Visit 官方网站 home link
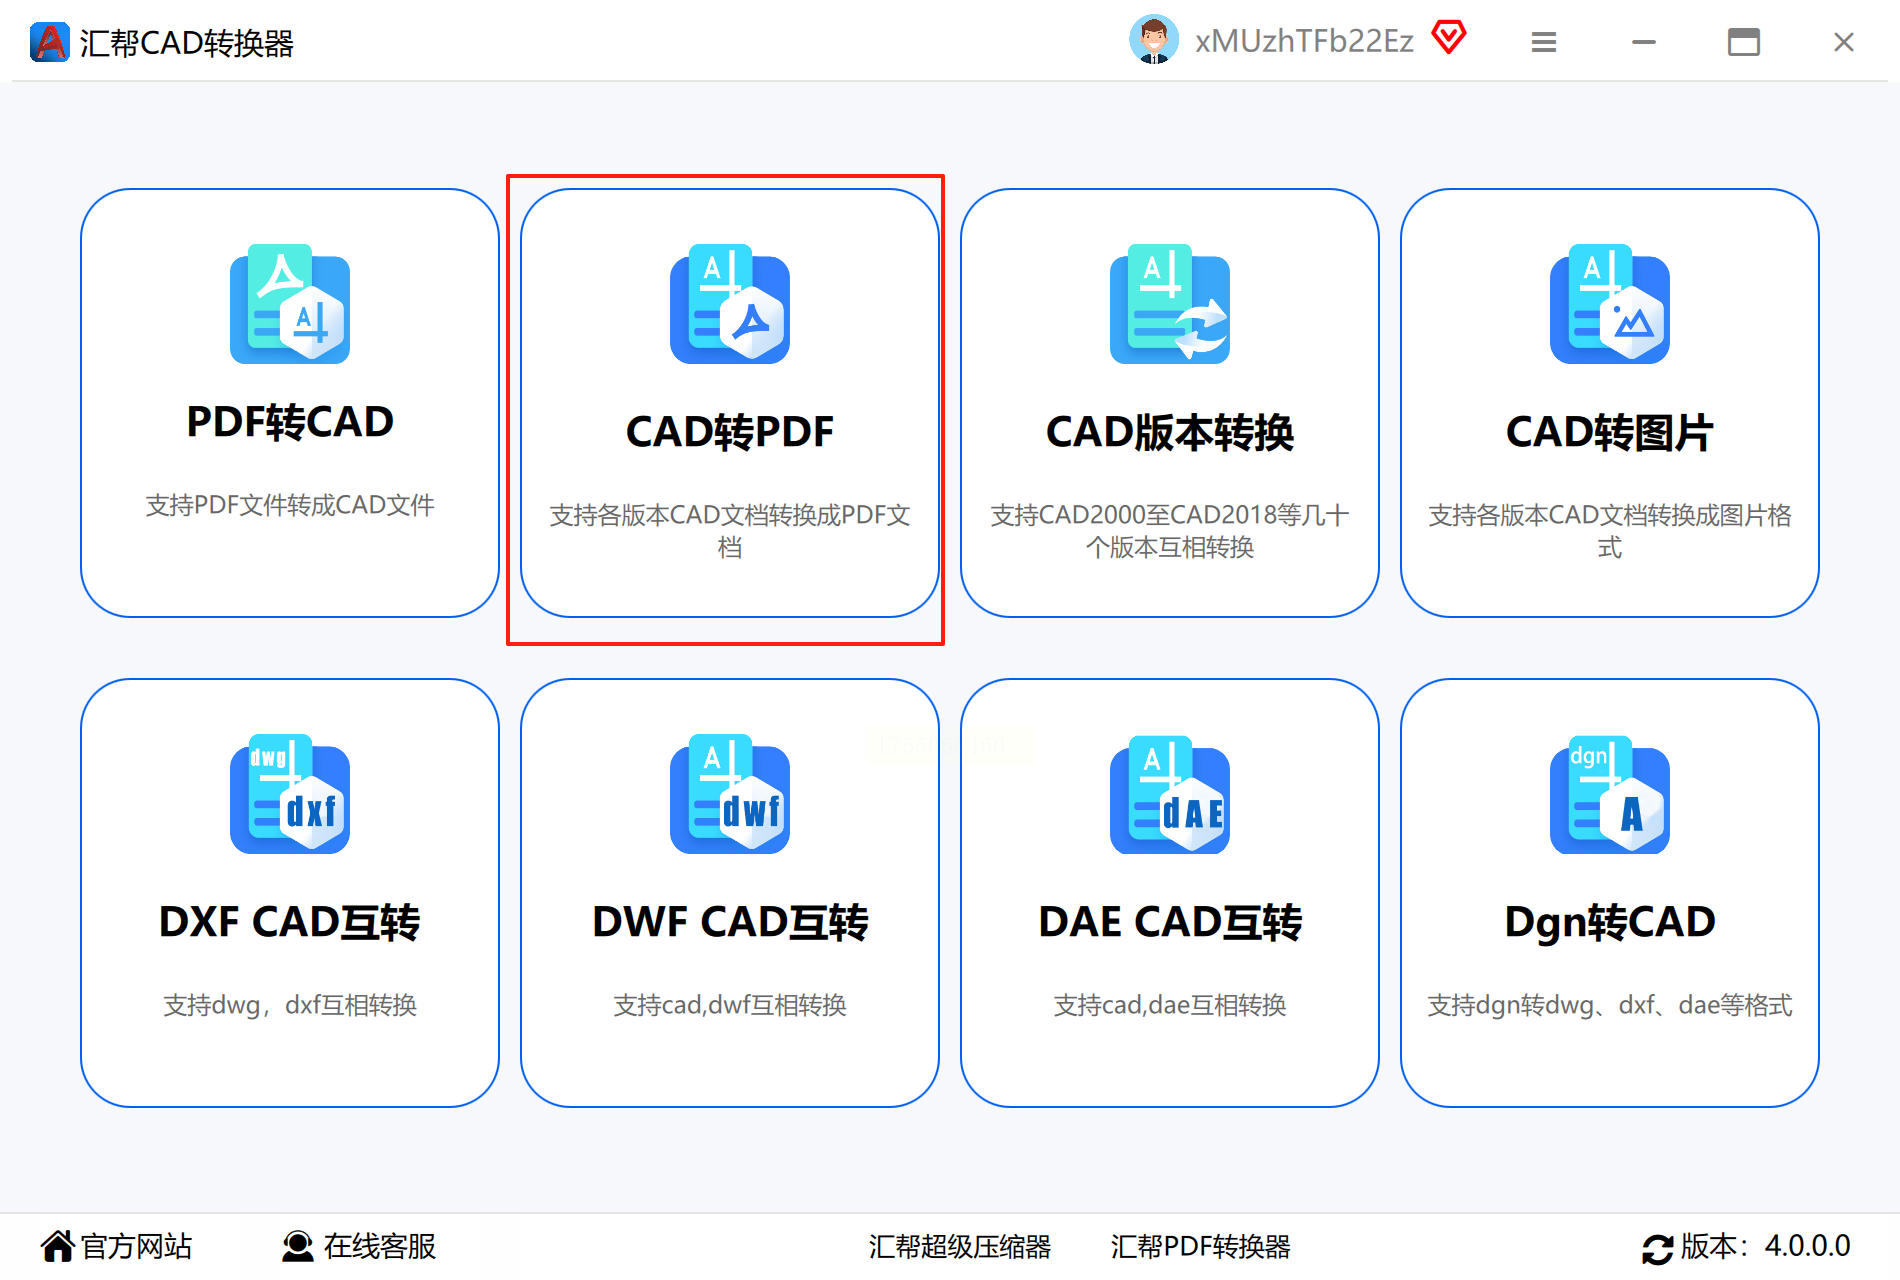This screenshot has width=1900, height=1280. (x=116, y=1246)
